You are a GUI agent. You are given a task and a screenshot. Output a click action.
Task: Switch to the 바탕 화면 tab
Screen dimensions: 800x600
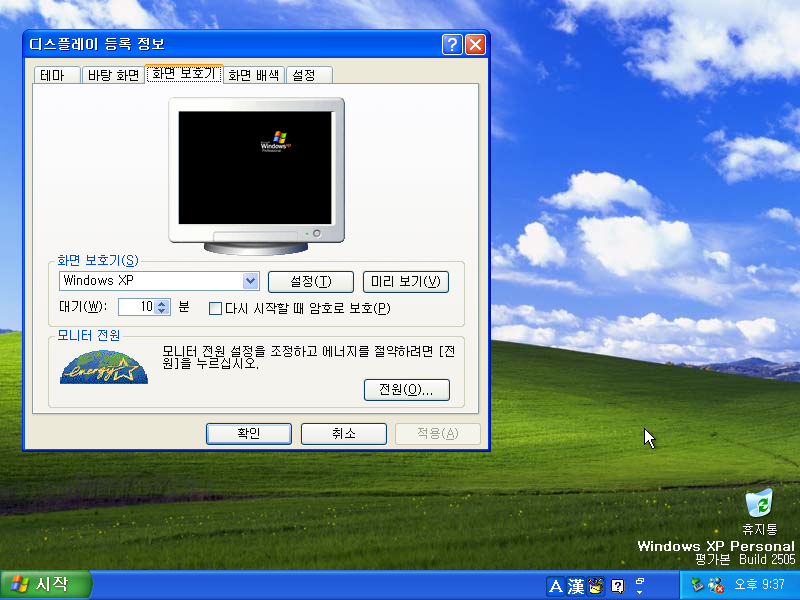pyautogui.click(x=113, y=75)
